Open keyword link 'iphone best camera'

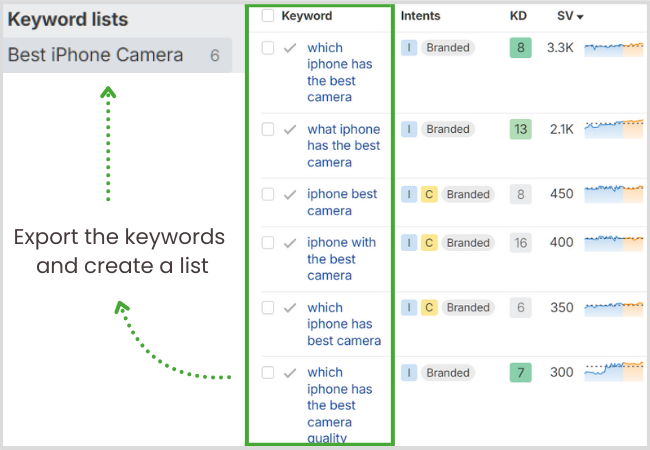pos(342,202)
